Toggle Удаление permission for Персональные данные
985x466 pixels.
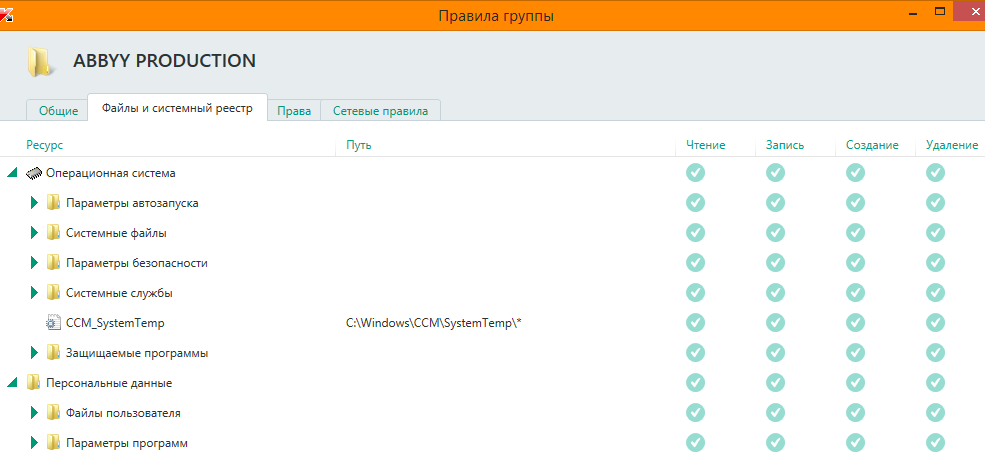[935, 383]
